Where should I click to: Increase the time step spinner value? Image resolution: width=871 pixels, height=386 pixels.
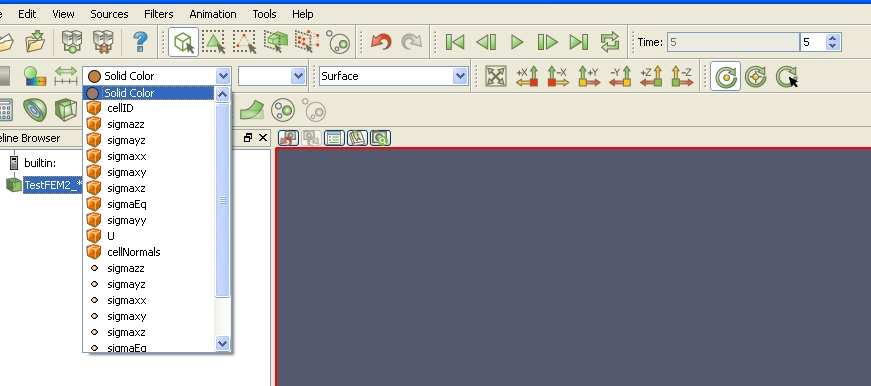pyautogui.click(x=832, y=38)
